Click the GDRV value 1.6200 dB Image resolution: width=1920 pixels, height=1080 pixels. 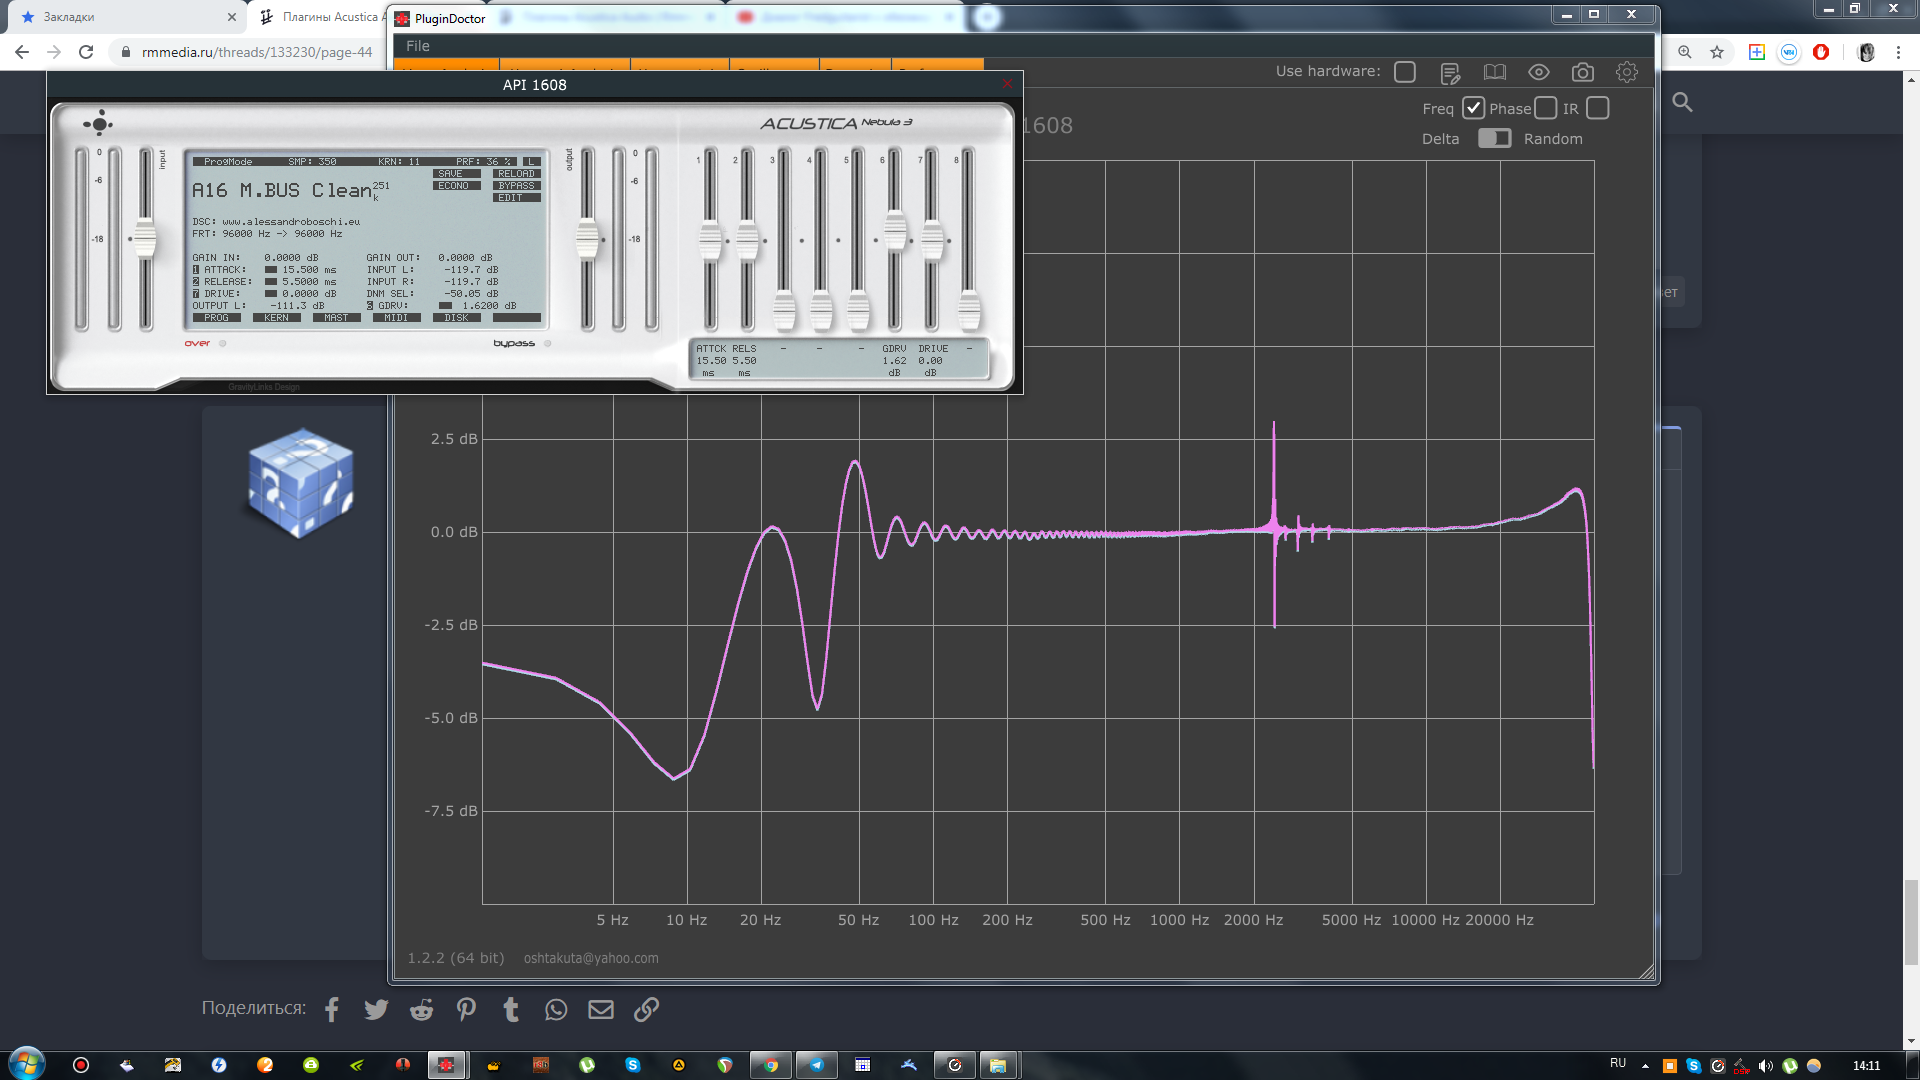[x=489, y=306]
